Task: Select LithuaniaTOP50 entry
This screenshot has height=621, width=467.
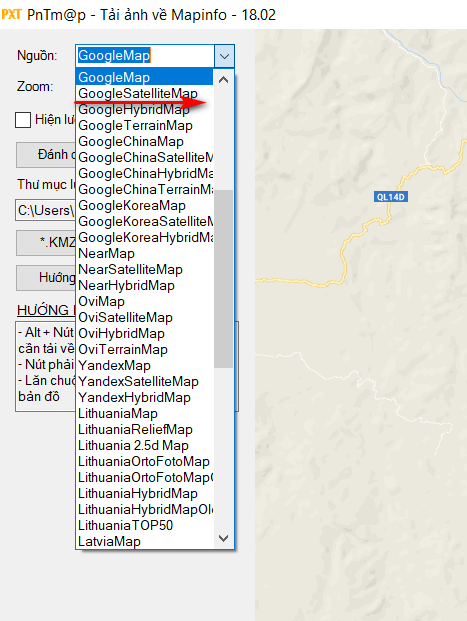Action: point(145,526)
